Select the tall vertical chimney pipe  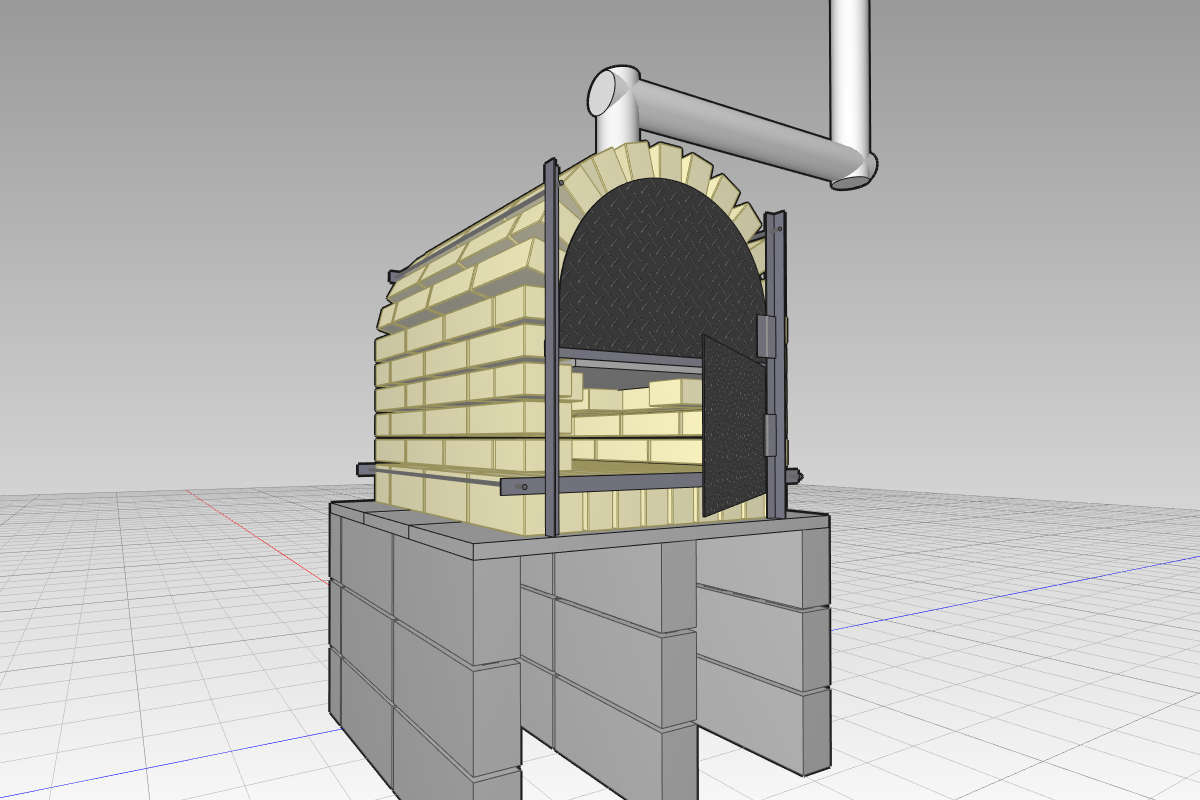849,75
